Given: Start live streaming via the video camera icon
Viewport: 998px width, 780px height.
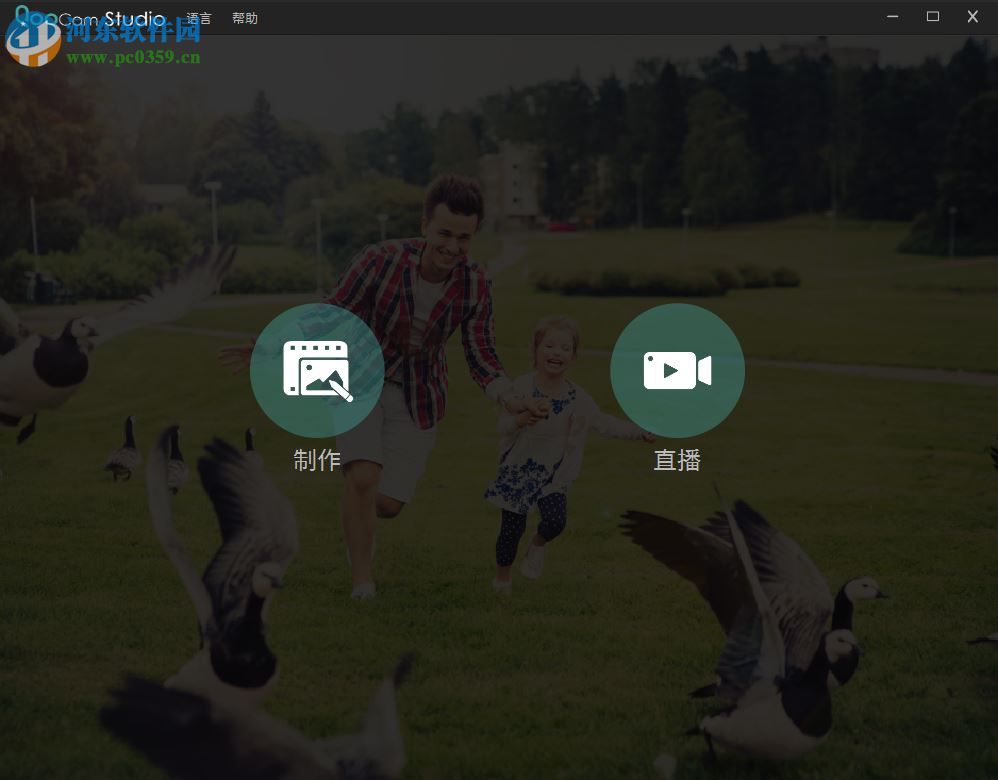Looking at the screenshot, I should coord(678,370).
